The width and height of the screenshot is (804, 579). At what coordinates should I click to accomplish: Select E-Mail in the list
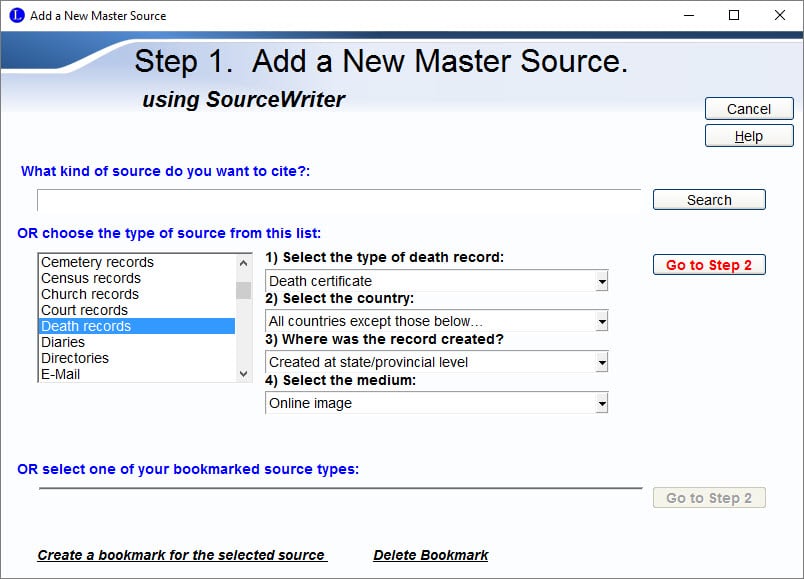point(137,374)
